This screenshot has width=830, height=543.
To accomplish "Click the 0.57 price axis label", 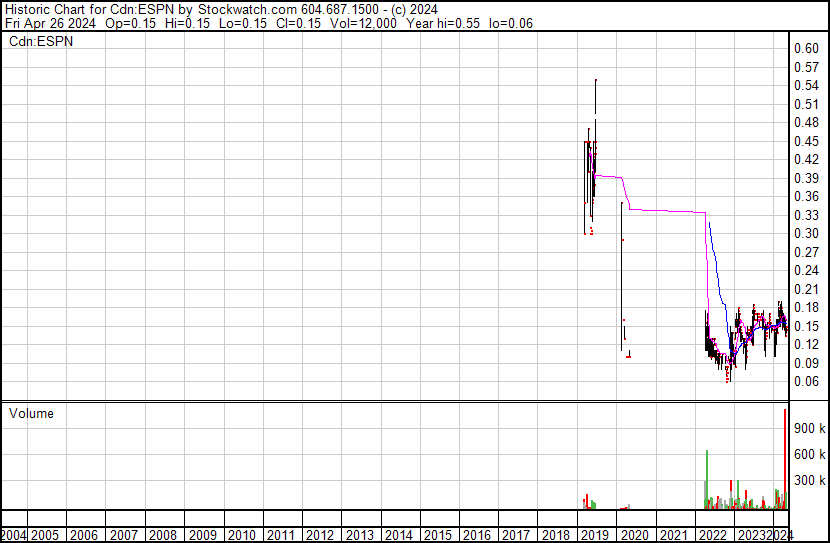I will [806, 67].
